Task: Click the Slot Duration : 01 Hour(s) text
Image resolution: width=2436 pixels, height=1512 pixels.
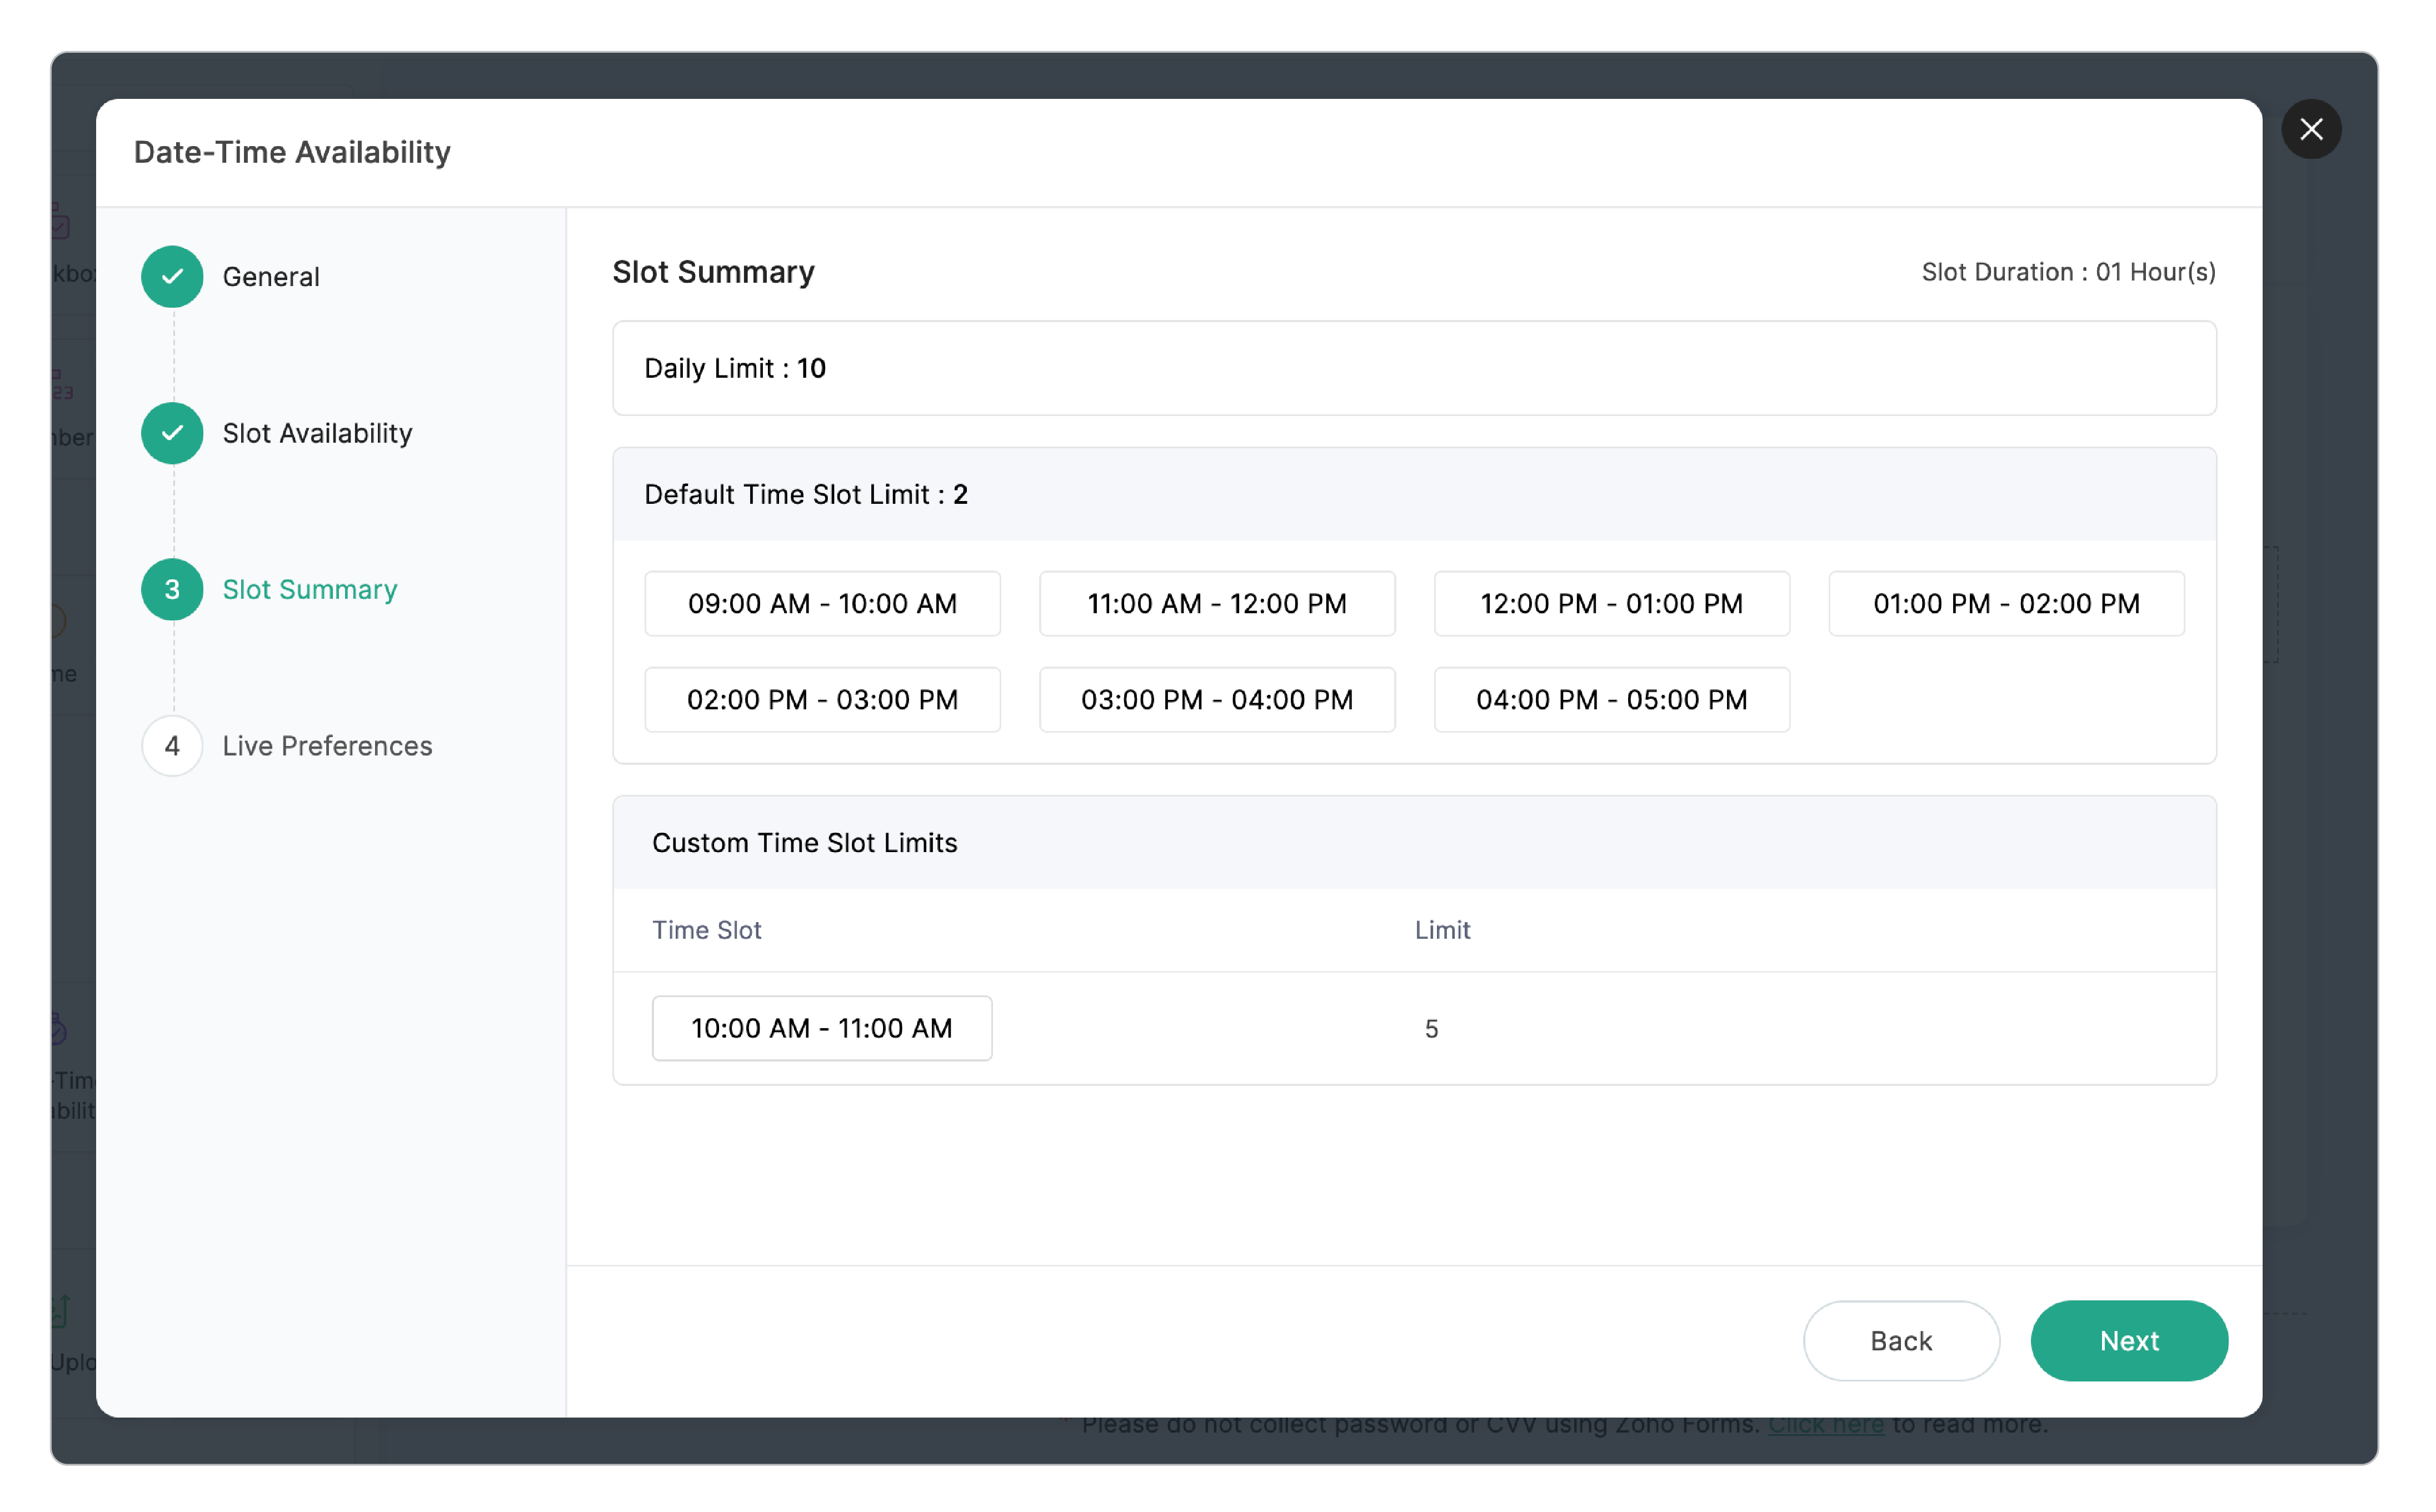Action: [x=2068, y=272]
